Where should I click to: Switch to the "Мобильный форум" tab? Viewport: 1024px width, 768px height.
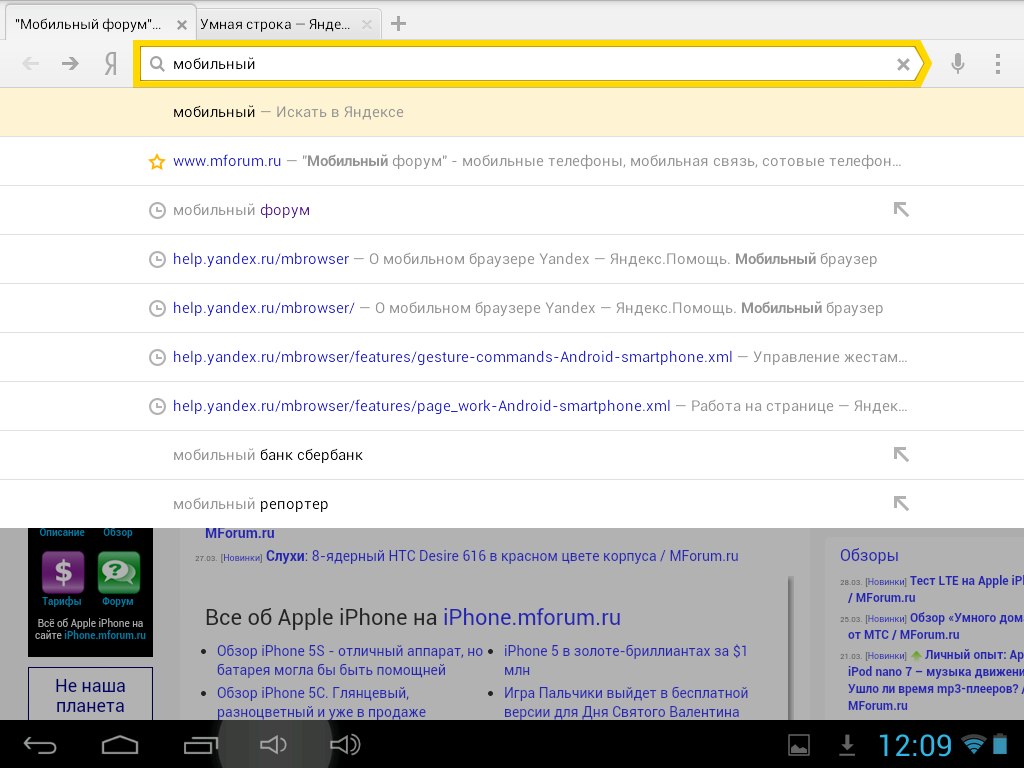pyautogui.click(x=89, y=25)
